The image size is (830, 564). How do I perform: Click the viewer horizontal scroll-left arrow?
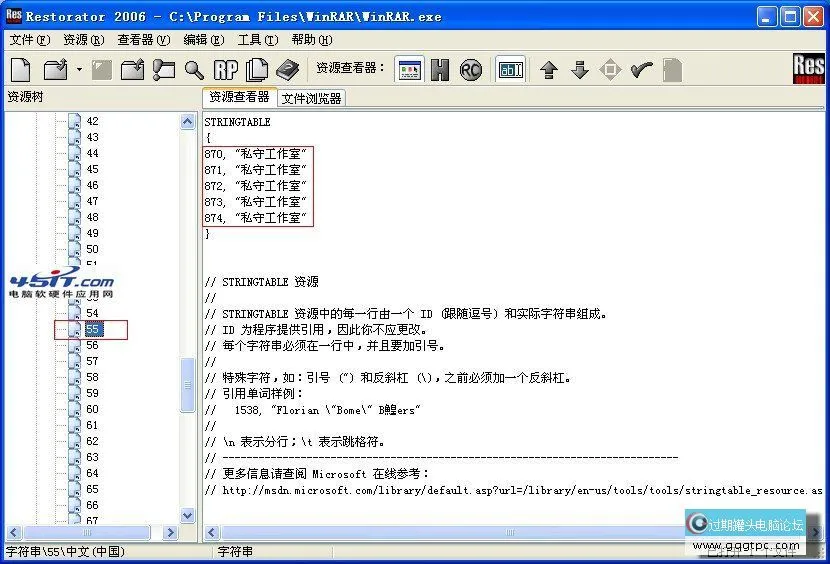[x=212, y=532]
